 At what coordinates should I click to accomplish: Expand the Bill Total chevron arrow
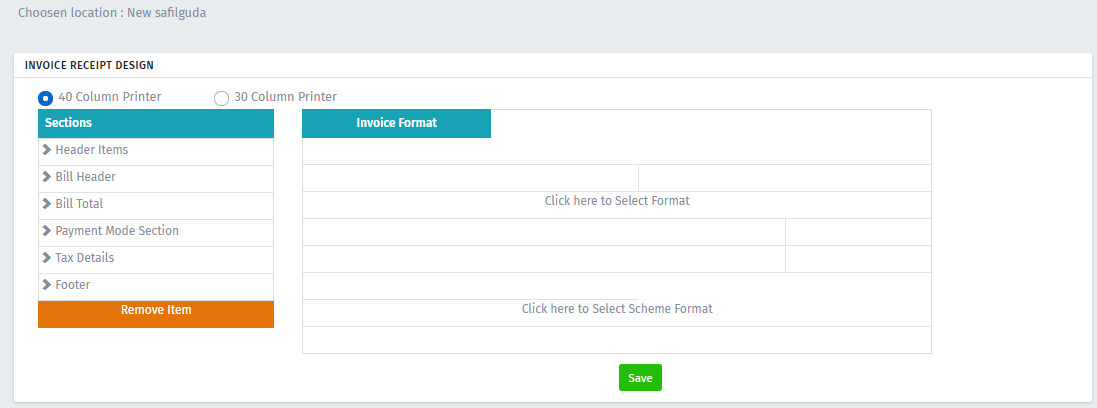tap(47, 204)
